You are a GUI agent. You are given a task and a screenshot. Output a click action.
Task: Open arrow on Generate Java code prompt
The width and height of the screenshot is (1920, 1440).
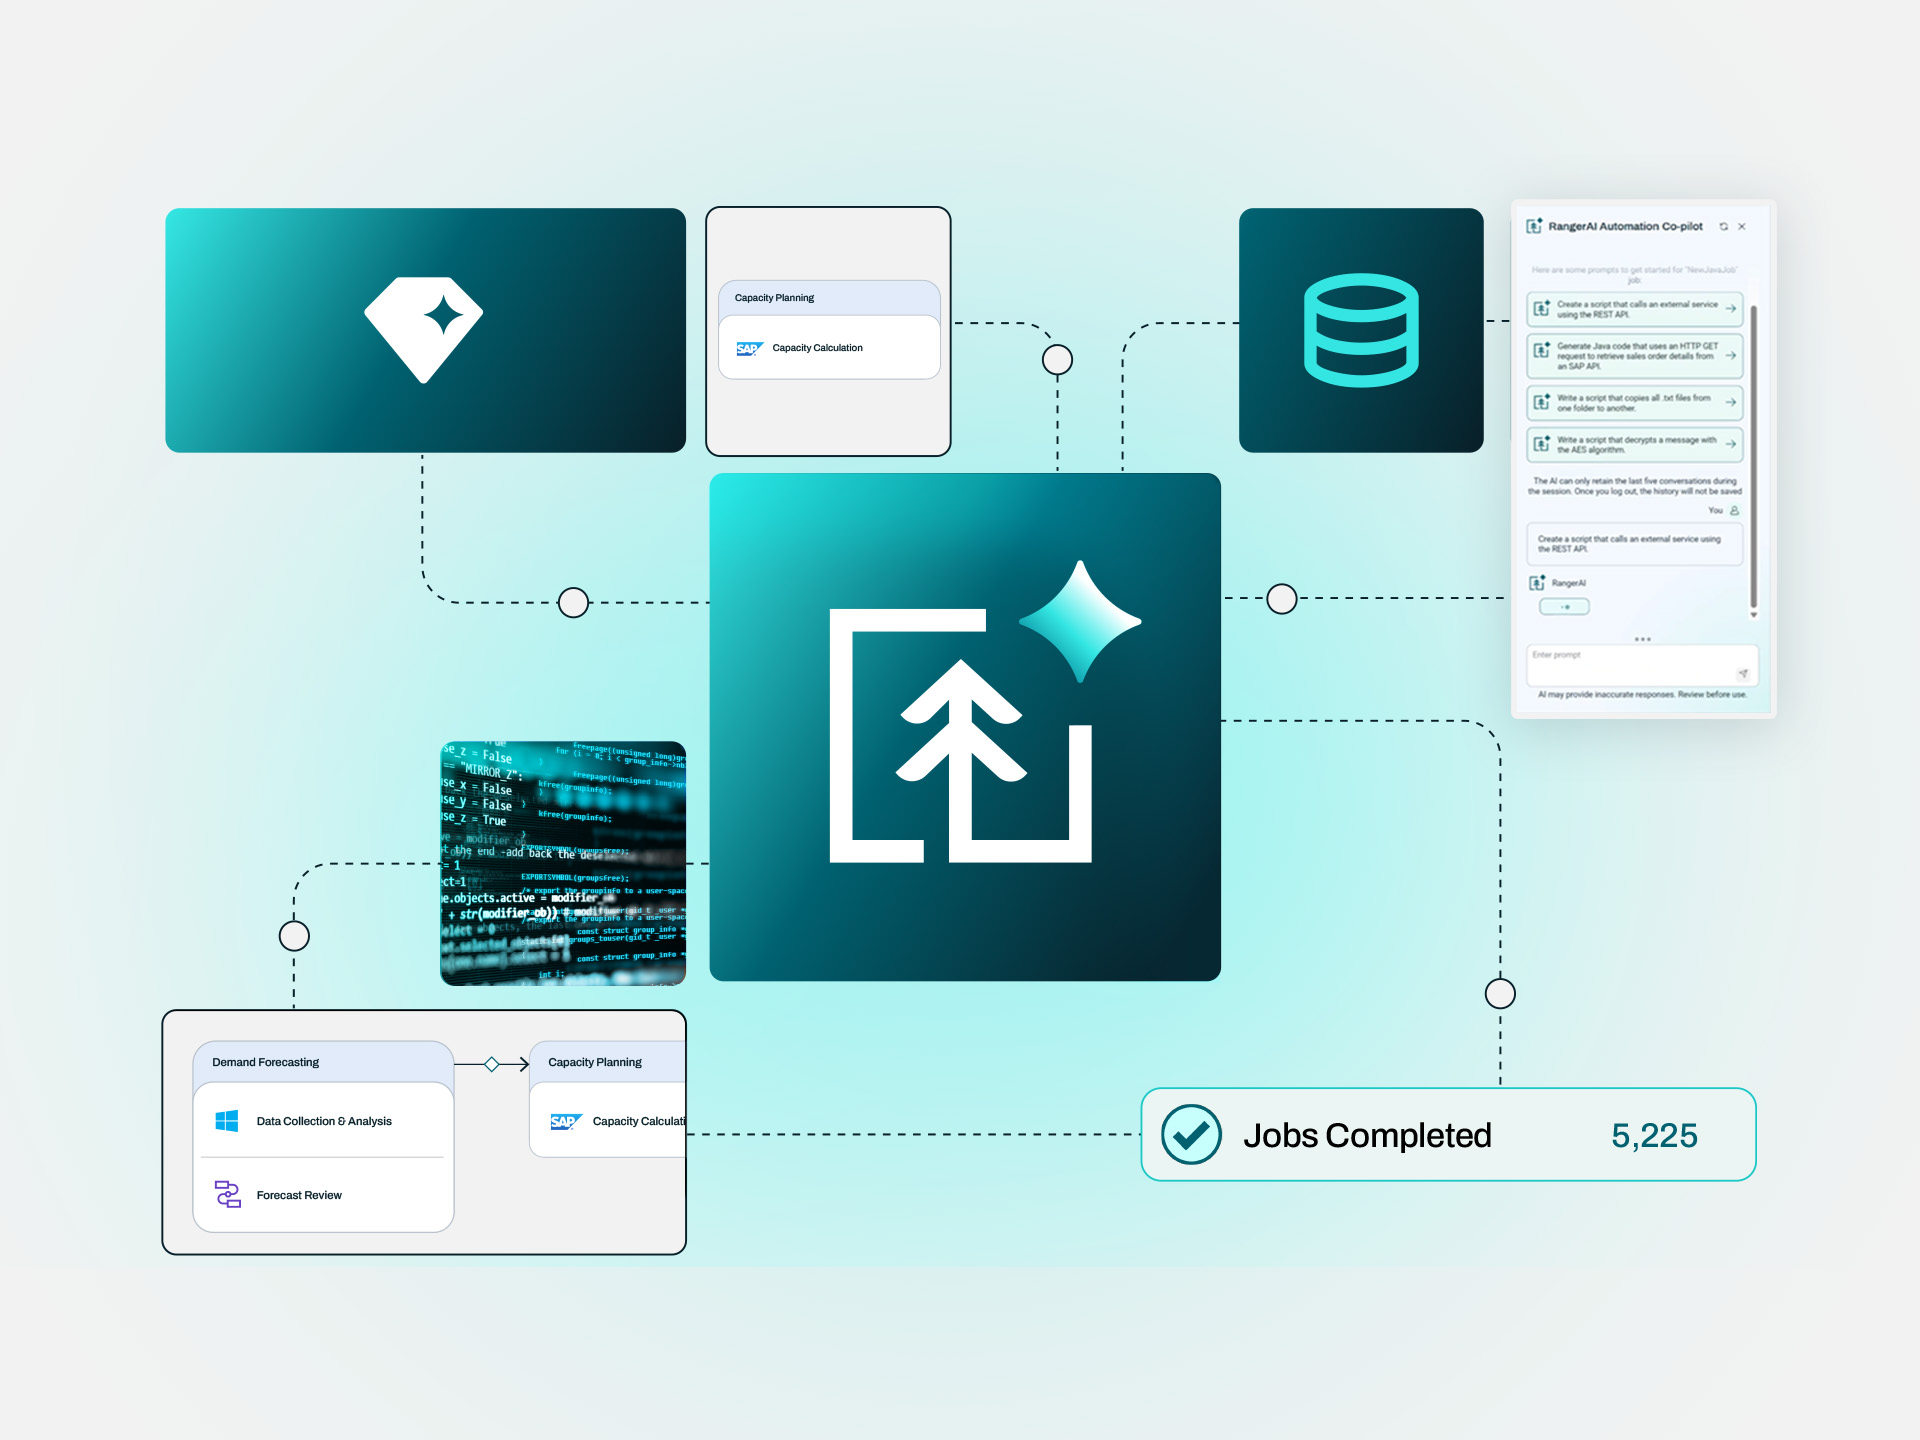point(1730,356)
